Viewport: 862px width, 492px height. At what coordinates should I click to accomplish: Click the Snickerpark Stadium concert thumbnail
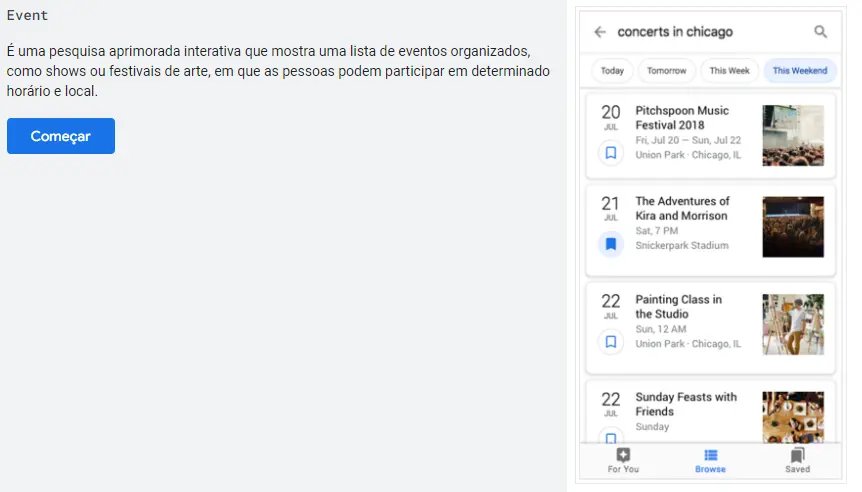point(793,227)
